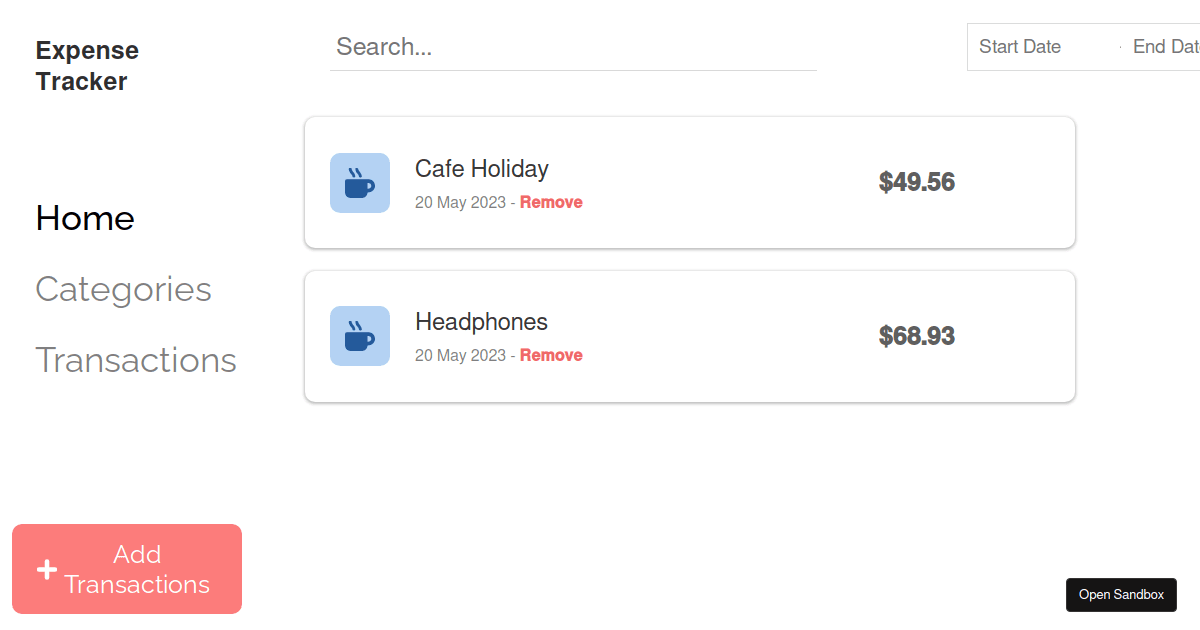Click the Expense Tracker title
Screen dimensions: 1200x630
click(x=87, y=65)
